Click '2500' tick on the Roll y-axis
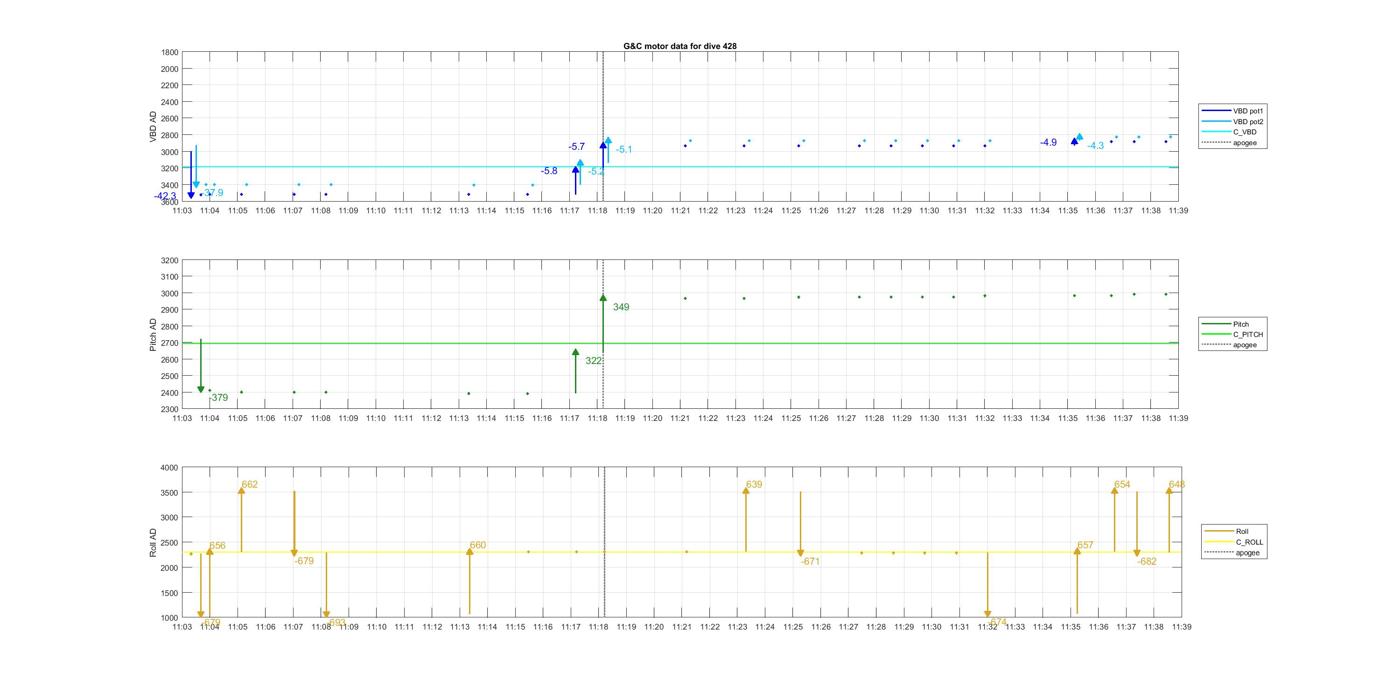Viewport: 1400px width, 693px height. pyautogui.click(x=169, y=543)
